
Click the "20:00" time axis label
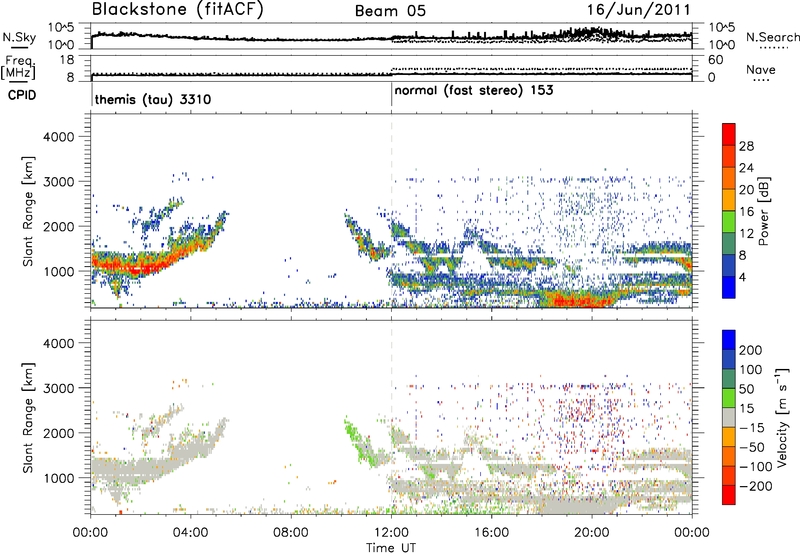pyautogui.click(x=591, y=533)
